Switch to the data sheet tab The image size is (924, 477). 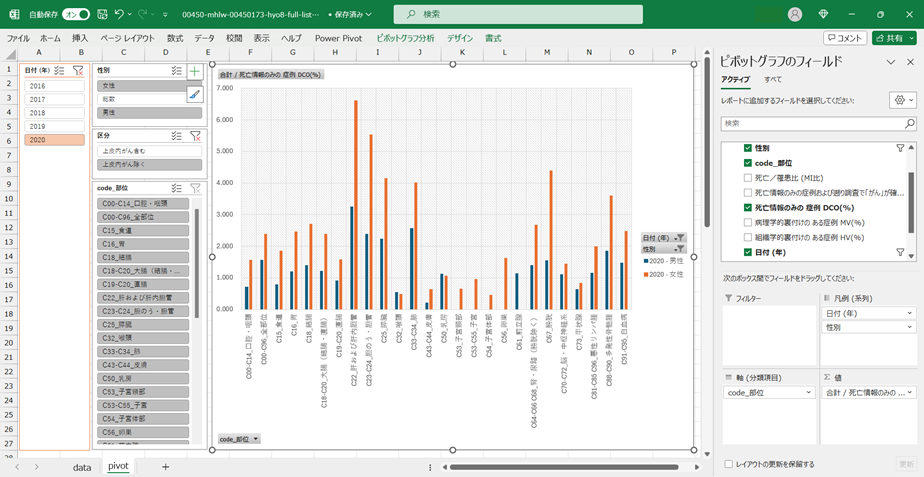coord(81,466)
